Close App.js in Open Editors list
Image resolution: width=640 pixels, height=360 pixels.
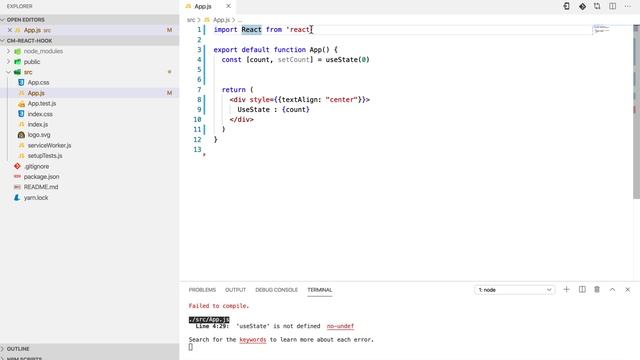click(10, 30)
